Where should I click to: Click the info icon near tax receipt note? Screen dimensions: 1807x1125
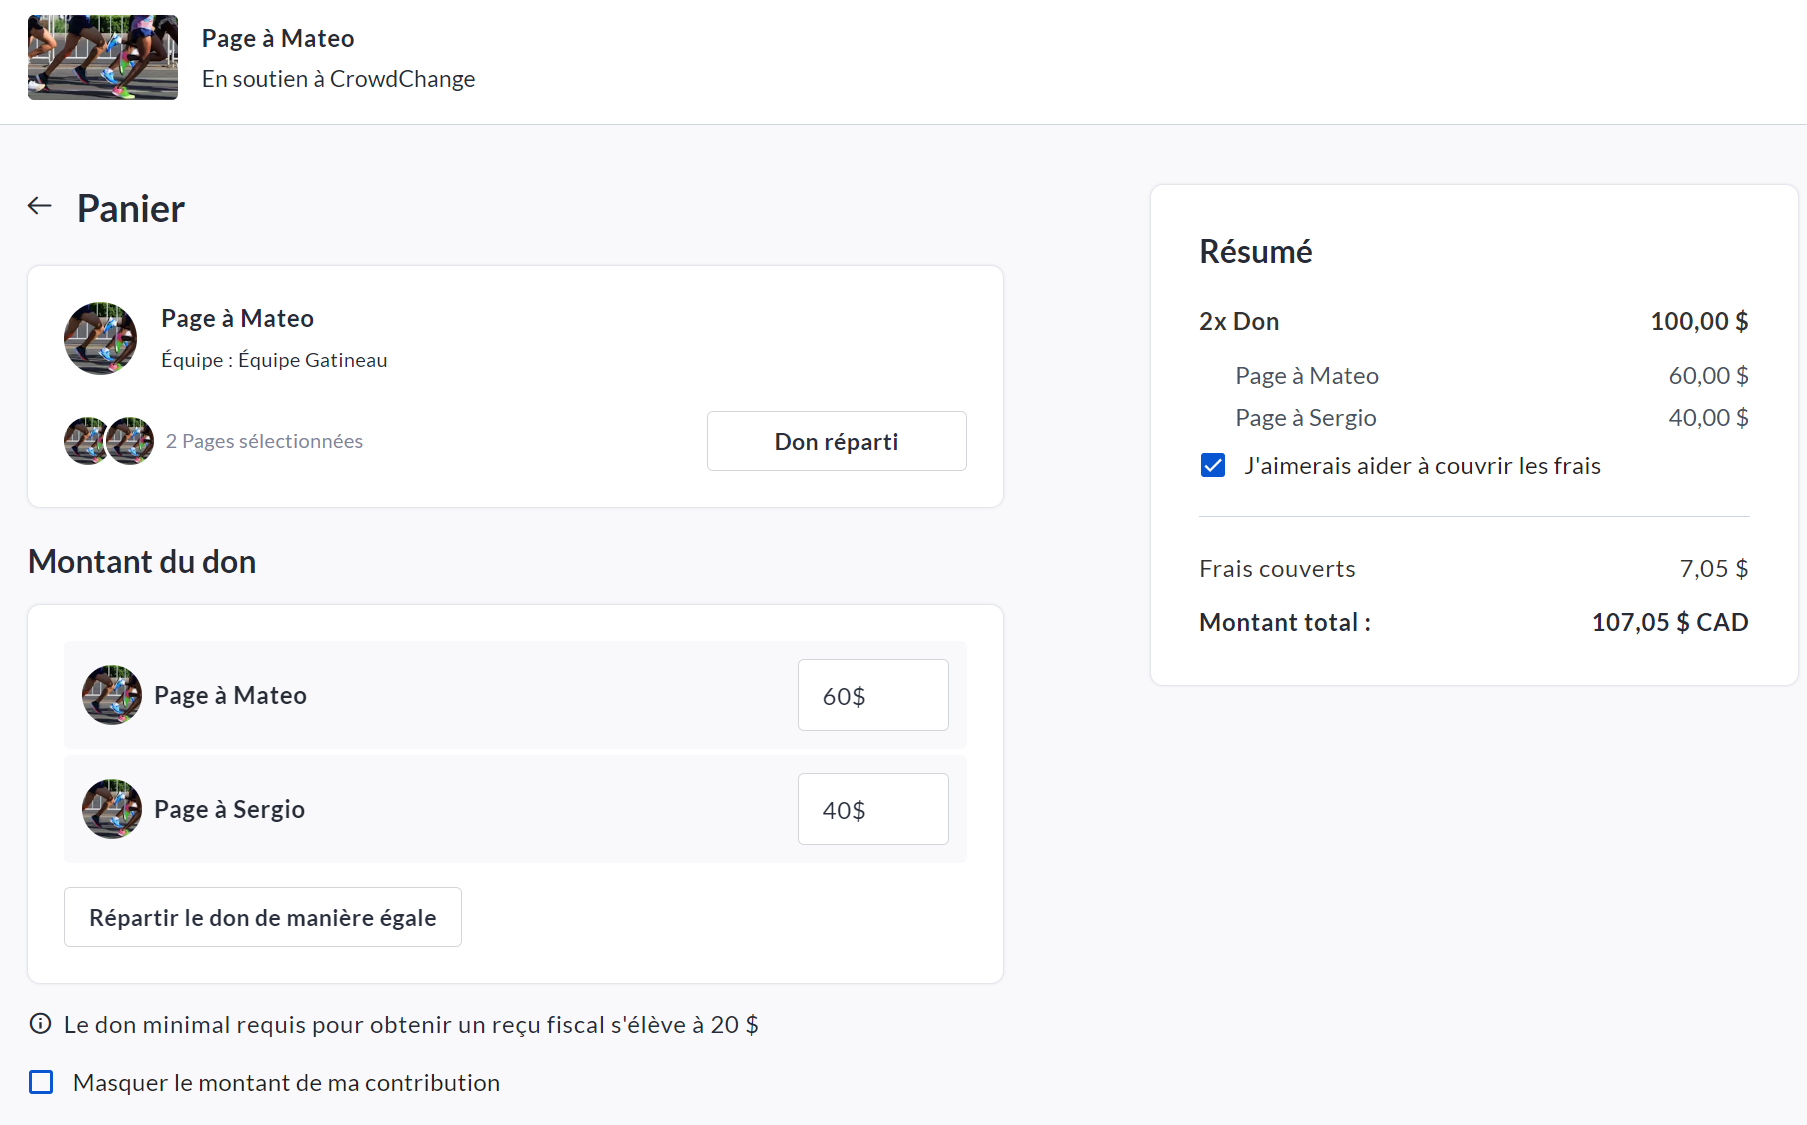(41, 1024)
